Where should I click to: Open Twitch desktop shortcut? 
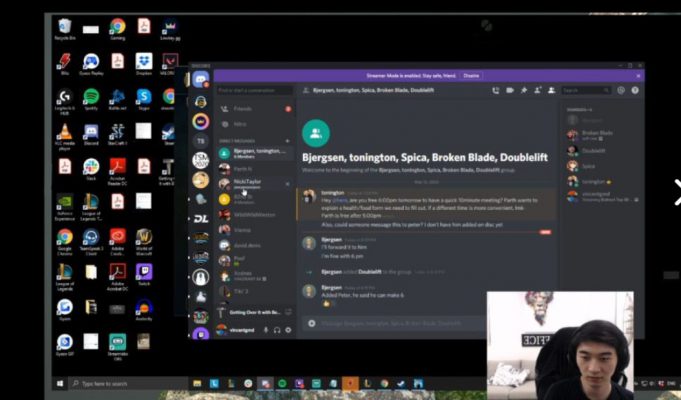(144, 274)
